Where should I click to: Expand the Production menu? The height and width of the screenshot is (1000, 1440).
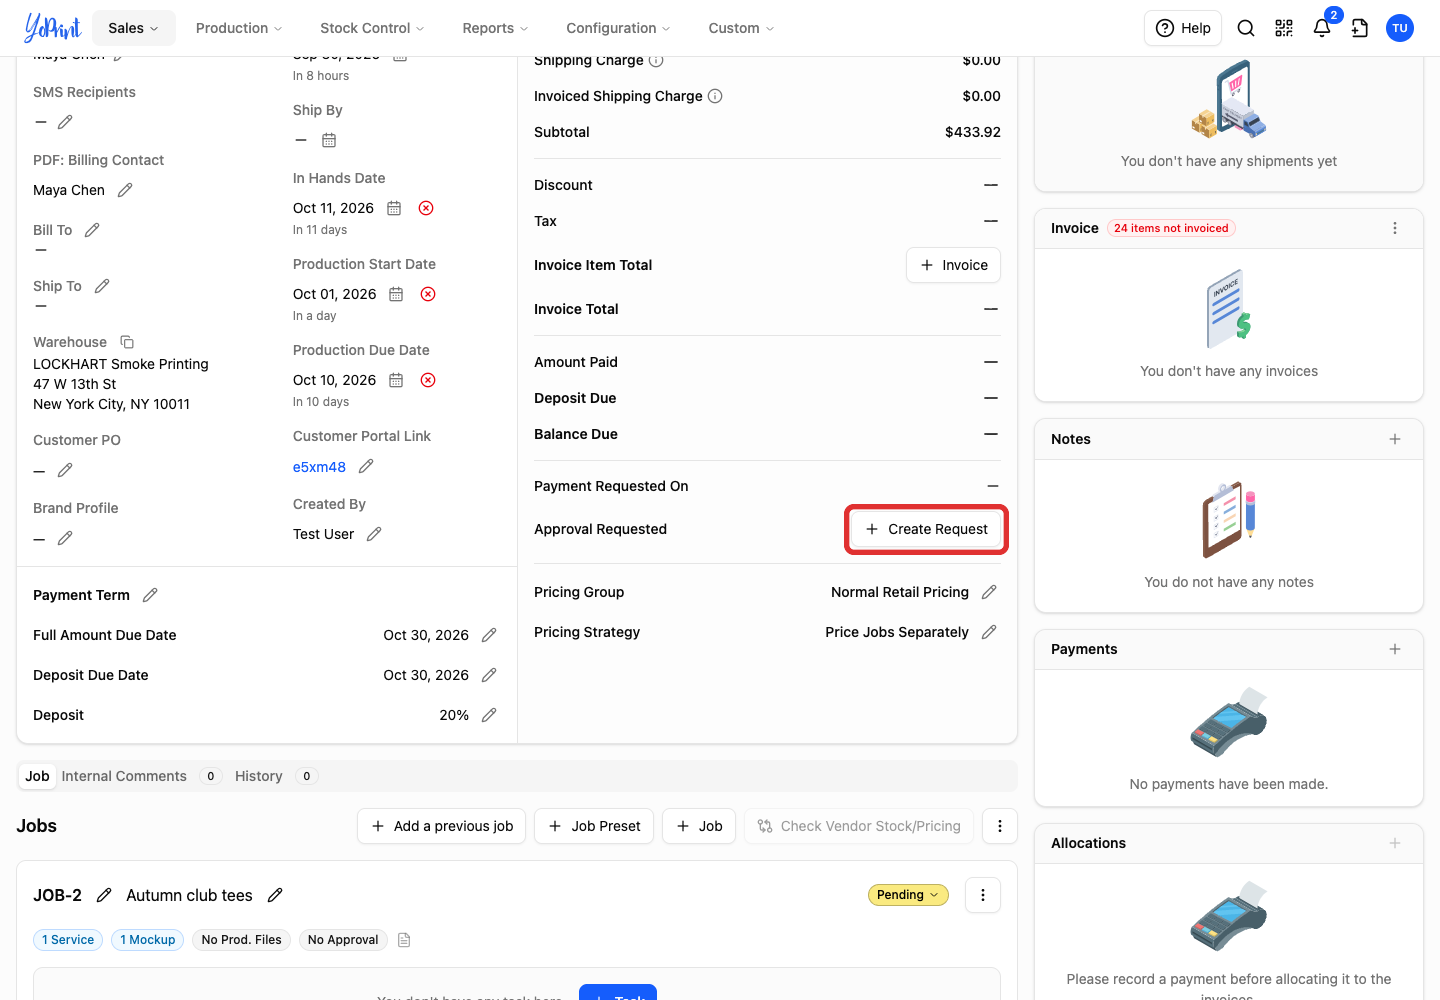(x=239, y=28)
